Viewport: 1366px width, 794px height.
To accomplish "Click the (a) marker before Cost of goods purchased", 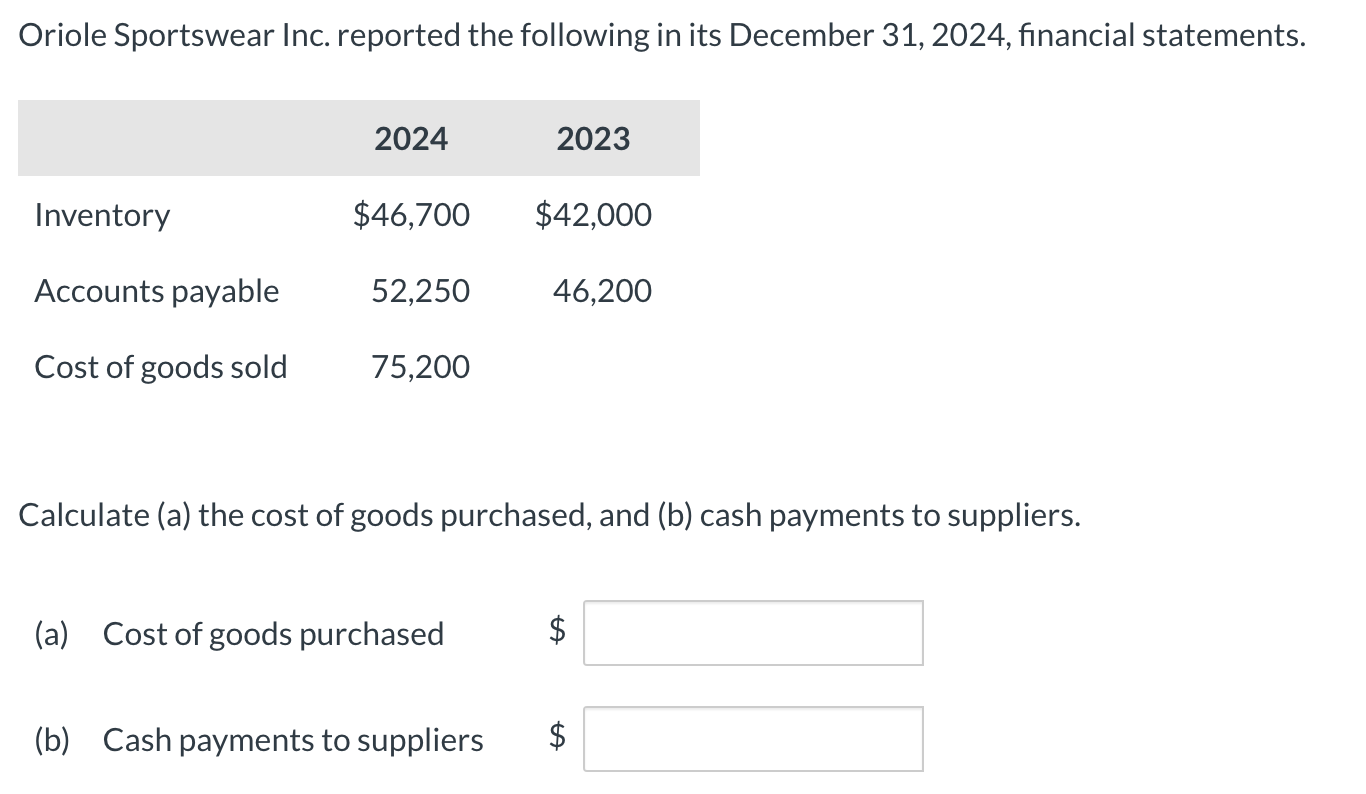I will point(51,634).
